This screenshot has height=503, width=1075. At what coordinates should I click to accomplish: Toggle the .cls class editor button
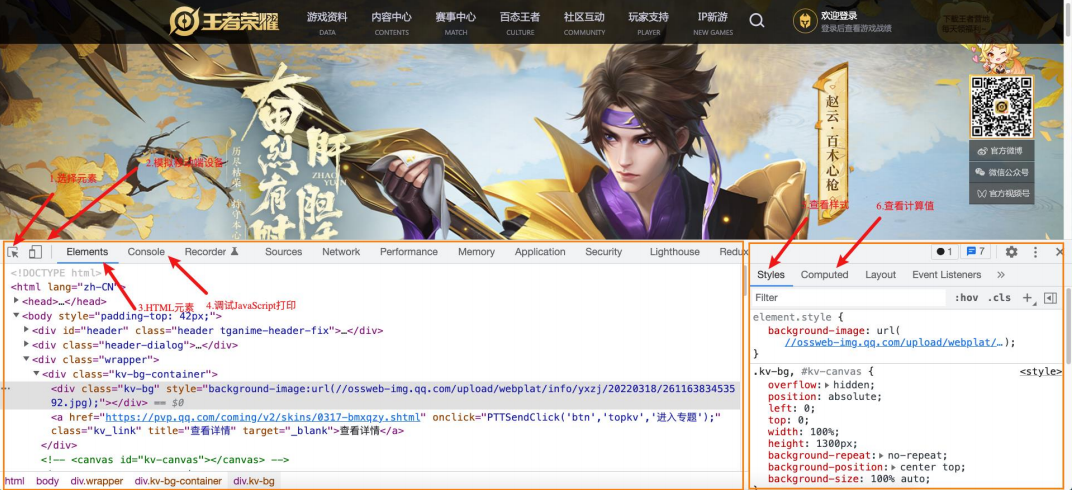[999, 297]
